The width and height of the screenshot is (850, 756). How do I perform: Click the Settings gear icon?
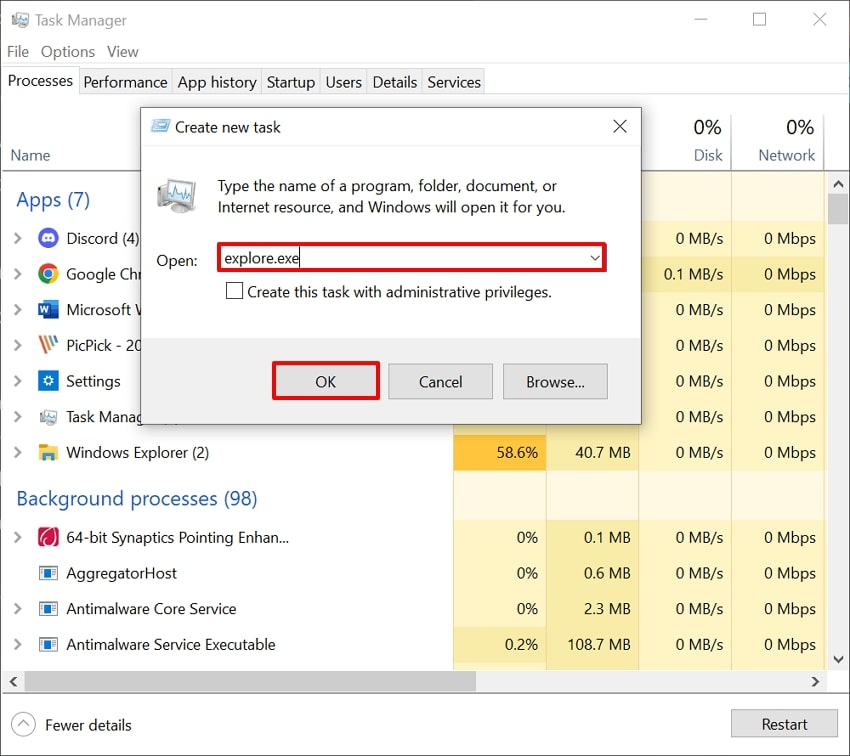pyautogui.click(x=48, y=381)
